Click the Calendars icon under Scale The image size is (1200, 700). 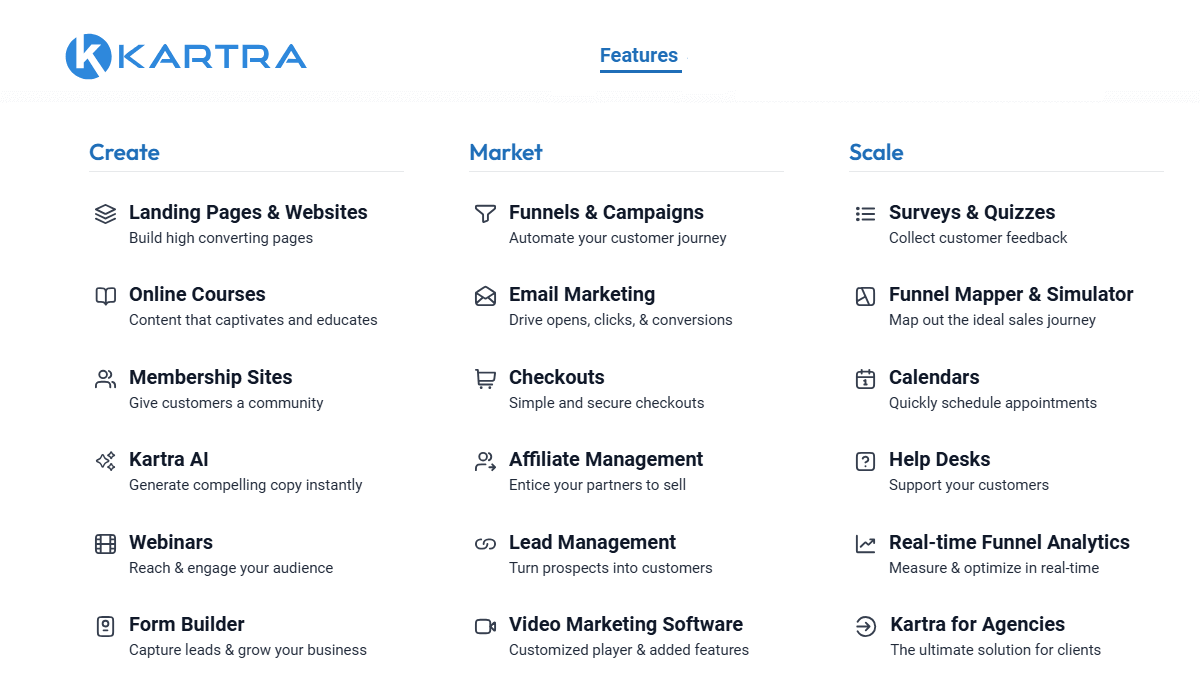[865, 378]
